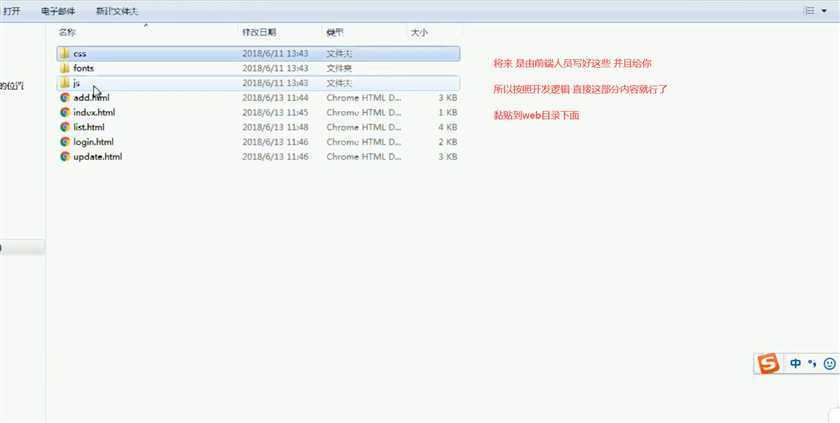
Task: Click the js folder name
Action: 77,83
